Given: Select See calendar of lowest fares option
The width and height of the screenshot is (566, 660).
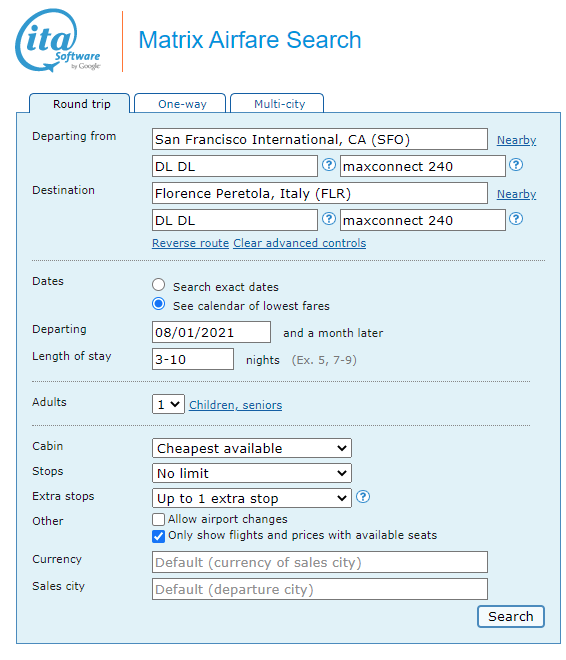Looking at the screenshot, I should click(159, 304).
